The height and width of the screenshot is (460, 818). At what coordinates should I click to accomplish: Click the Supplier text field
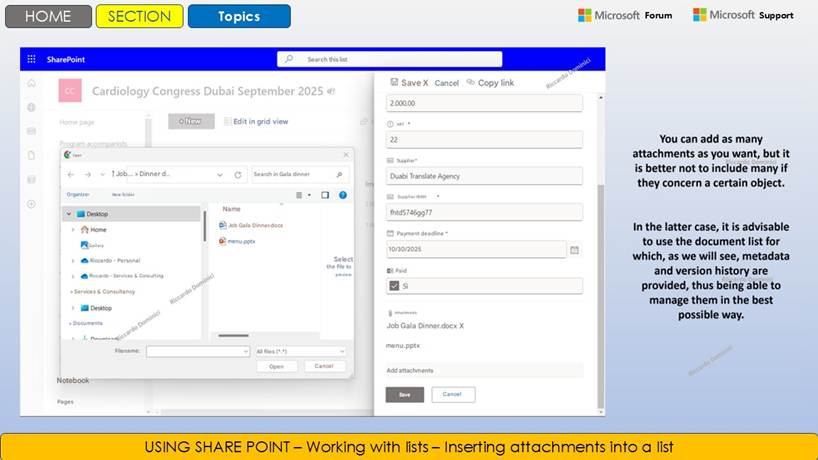[x=483, y=176]
